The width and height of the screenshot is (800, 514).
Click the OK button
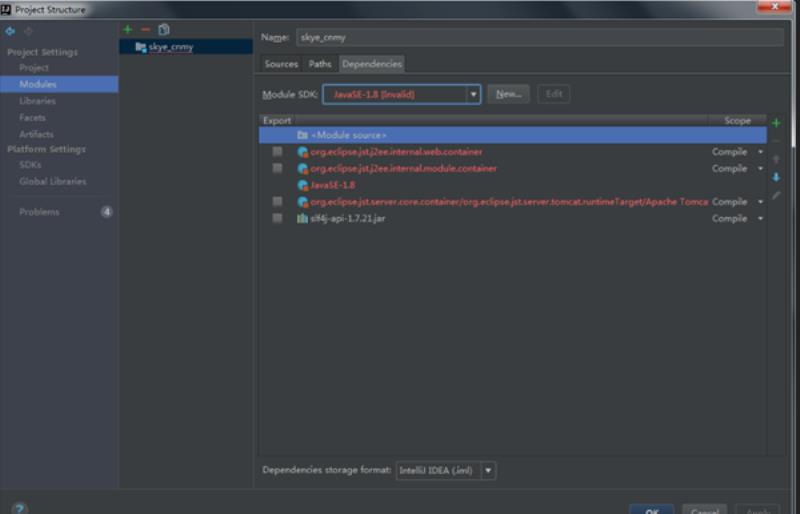(x=652, y=509)
